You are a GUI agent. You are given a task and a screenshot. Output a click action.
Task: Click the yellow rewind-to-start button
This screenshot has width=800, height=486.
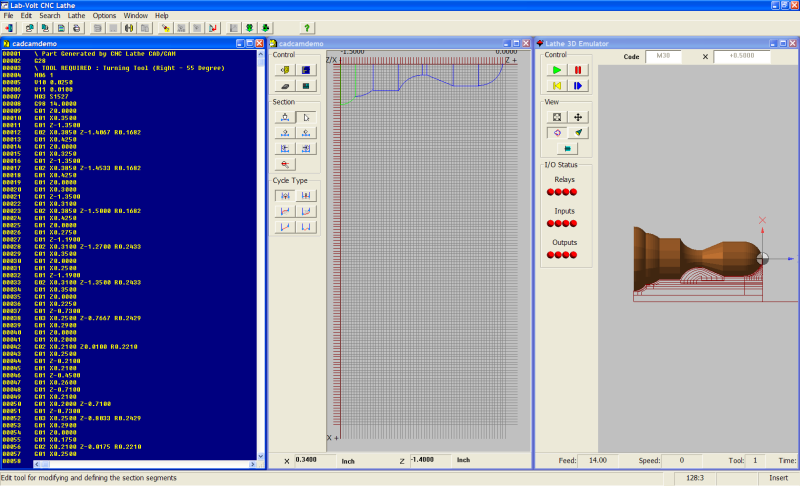coord(557,86)
